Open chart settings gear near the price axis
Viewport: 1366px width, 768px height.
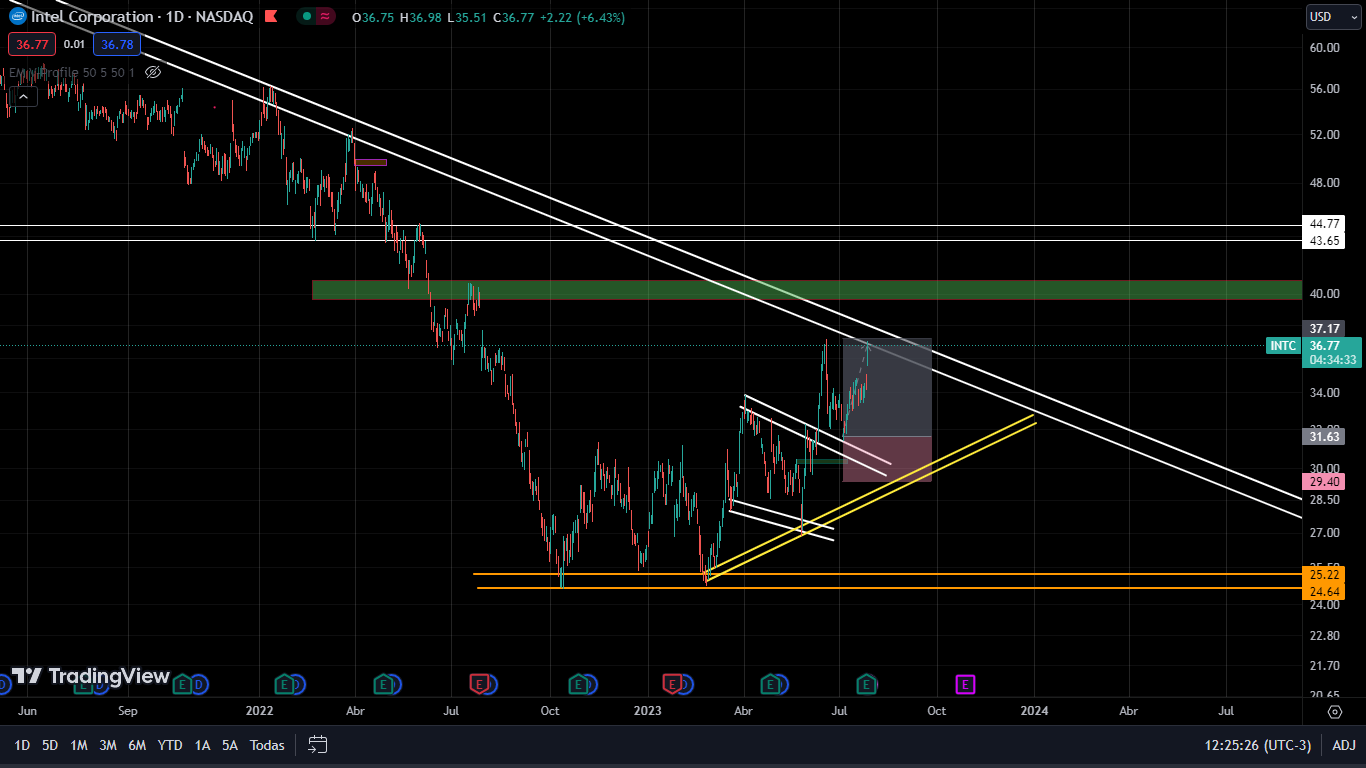[x=1334, y=711]
